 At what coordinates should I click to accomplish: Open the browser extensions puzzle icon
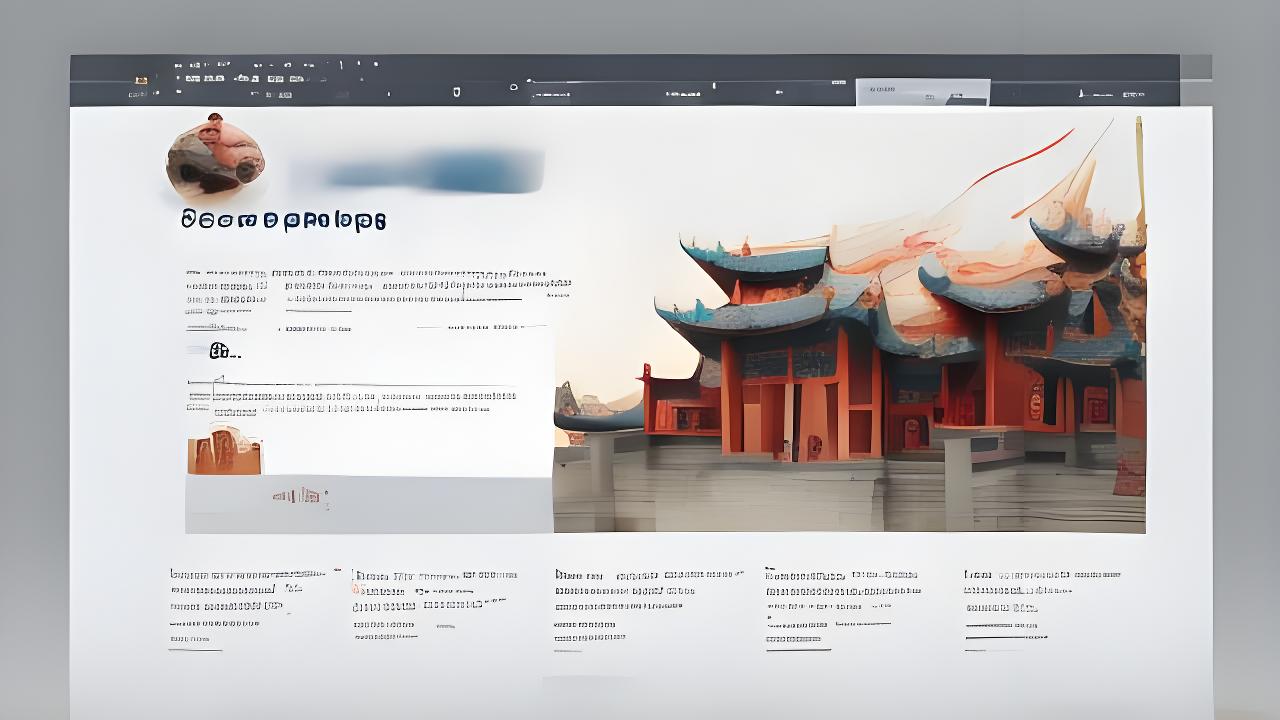1081,93
